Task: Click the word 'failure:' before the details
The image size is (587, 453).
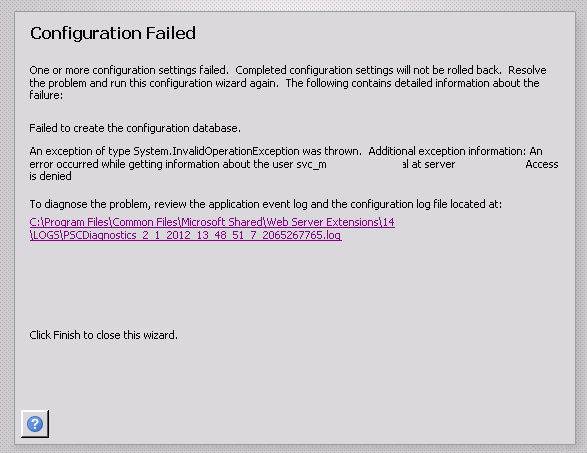Action: 46,95
